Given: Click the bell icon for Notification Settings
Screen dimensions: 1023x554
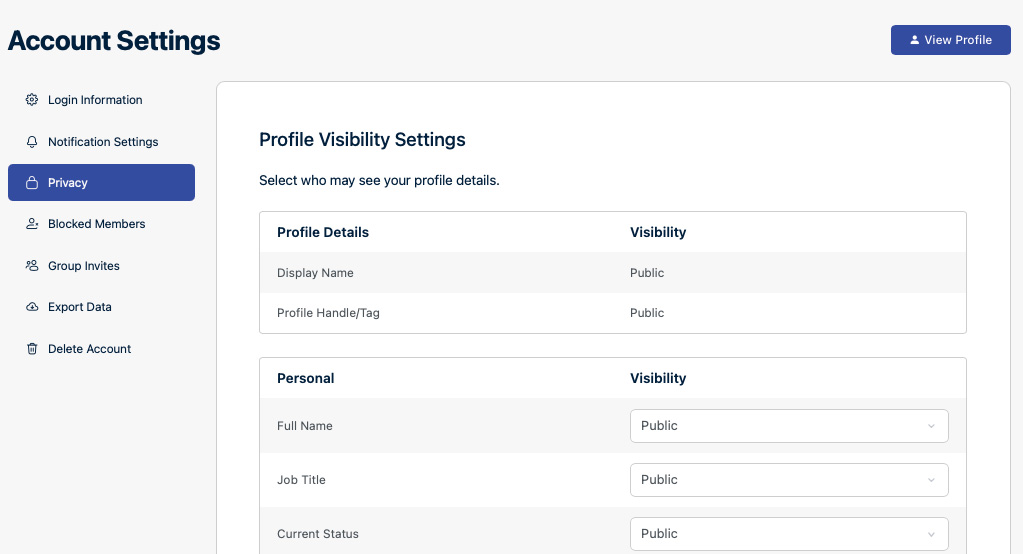Looking at the screenshot, I should coord(32,142).
